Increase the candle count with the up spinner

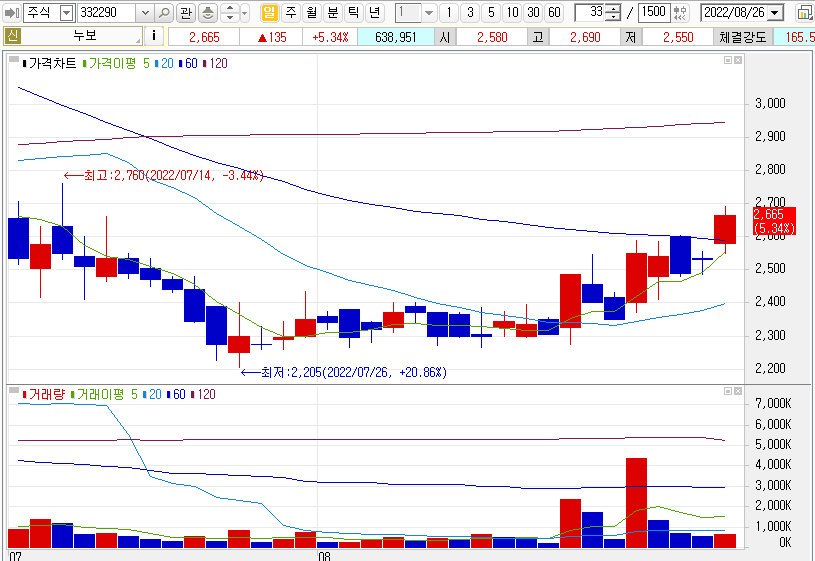click(614, 8)
